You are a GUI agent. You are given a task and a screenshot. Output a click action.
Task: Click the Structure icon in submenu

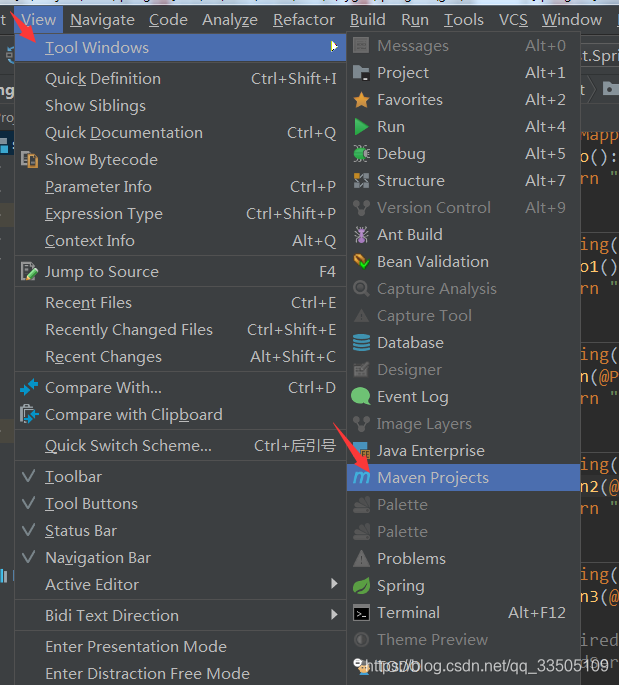[361, 181]
